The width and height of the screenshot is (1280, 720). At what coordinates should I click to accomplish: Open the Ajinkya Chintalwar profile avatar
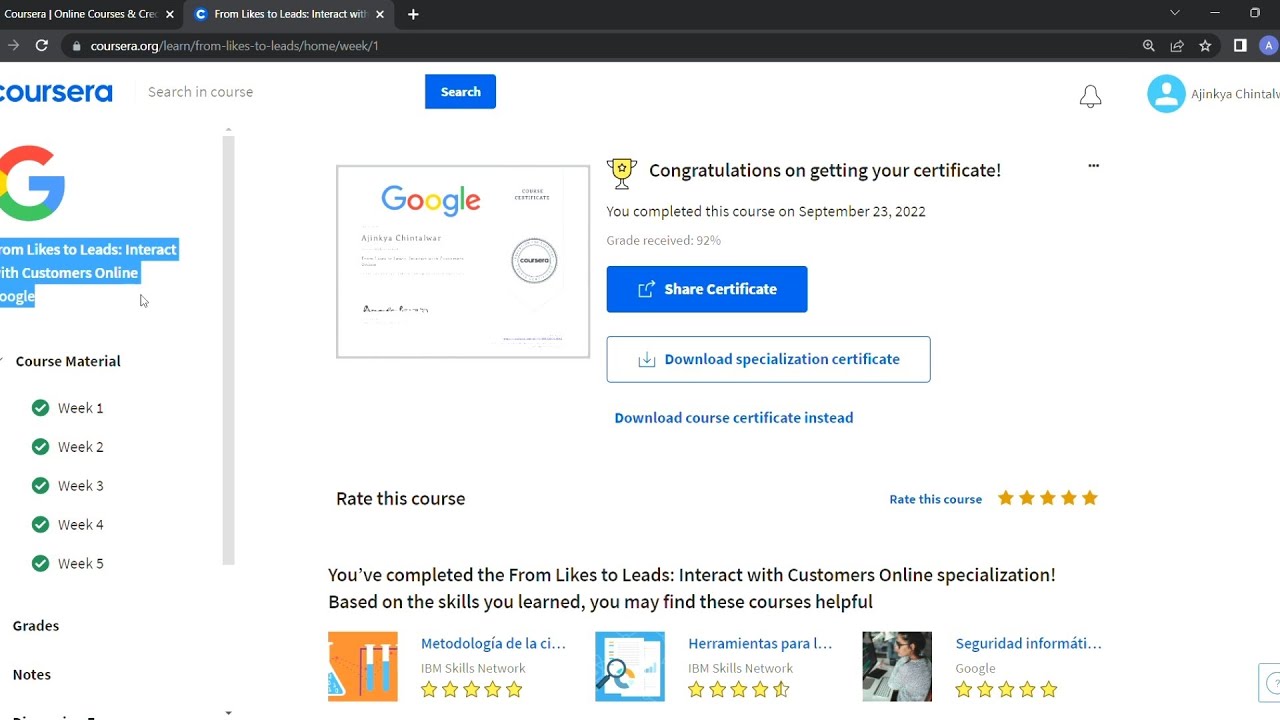pyautogui.click(x=1166, y=94)
